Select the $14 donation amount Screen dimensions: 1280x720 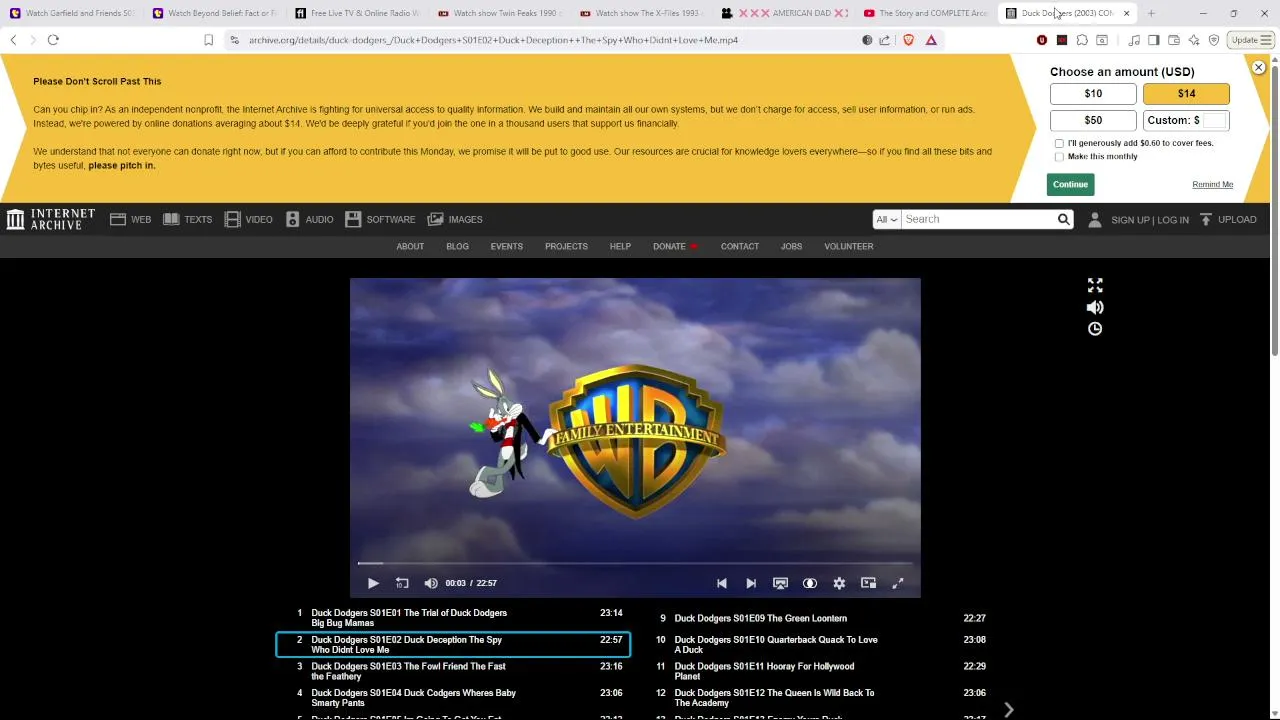point(1186,94)
